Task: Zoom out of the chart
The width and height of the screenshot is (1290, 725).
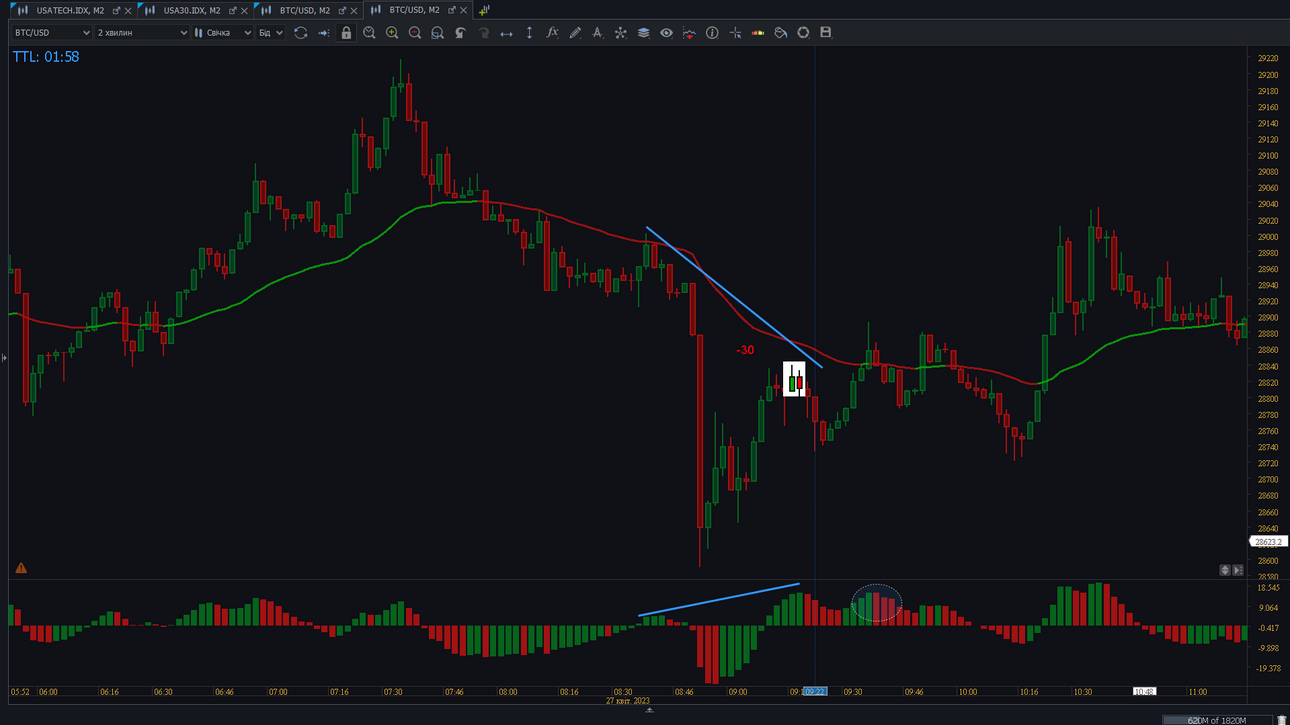Action: coord(415,33)
